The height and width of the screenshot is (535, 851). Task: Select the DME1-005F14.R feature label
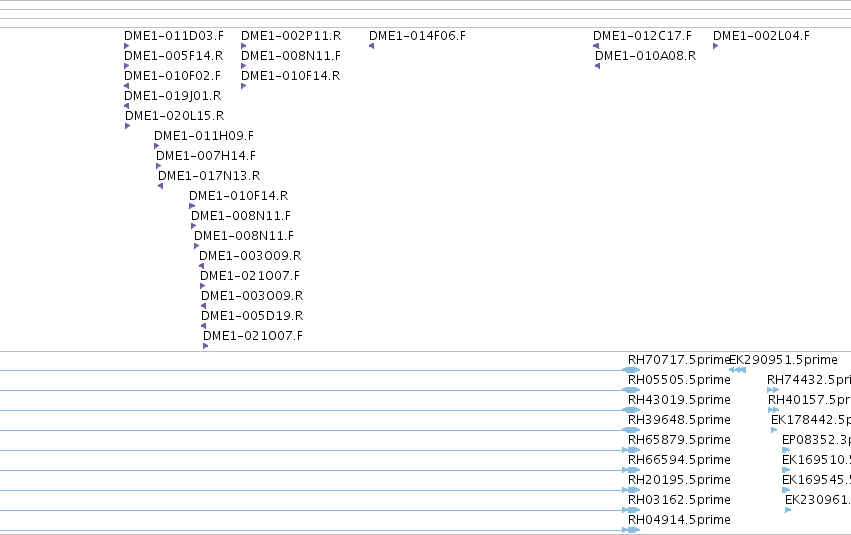point(174,56)
